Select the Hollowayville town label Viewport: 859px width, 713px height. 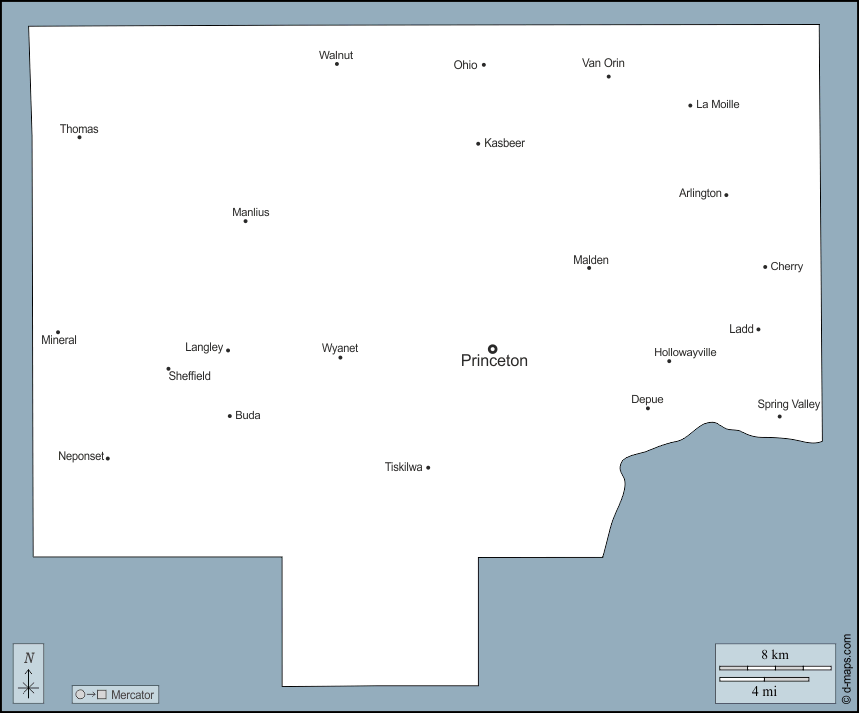[x=685, y=352]
